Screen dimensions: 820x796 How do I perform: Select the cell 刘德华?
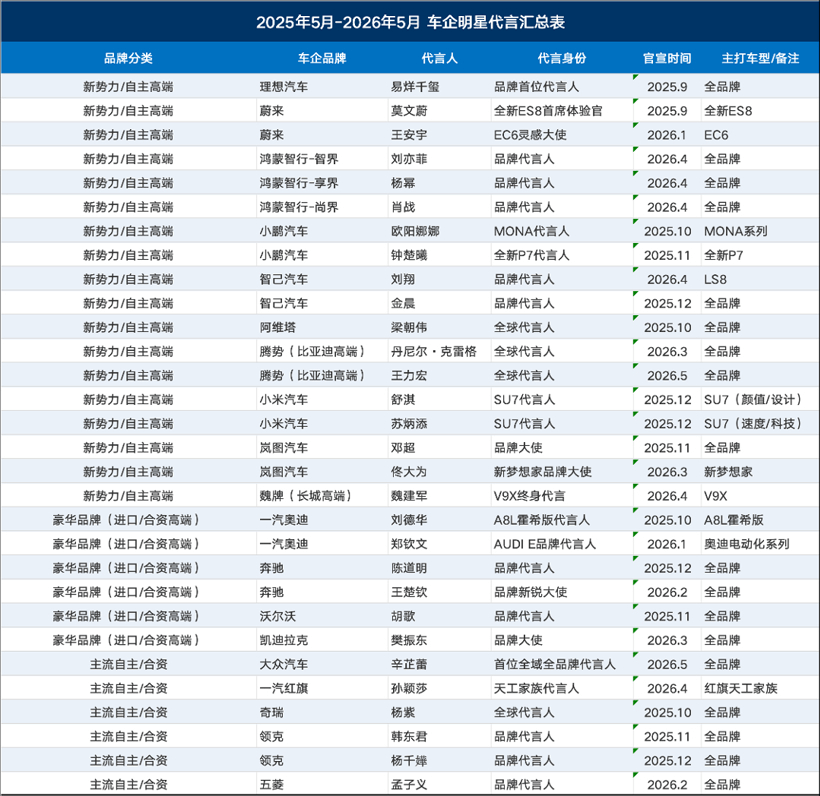coord(409,520)
